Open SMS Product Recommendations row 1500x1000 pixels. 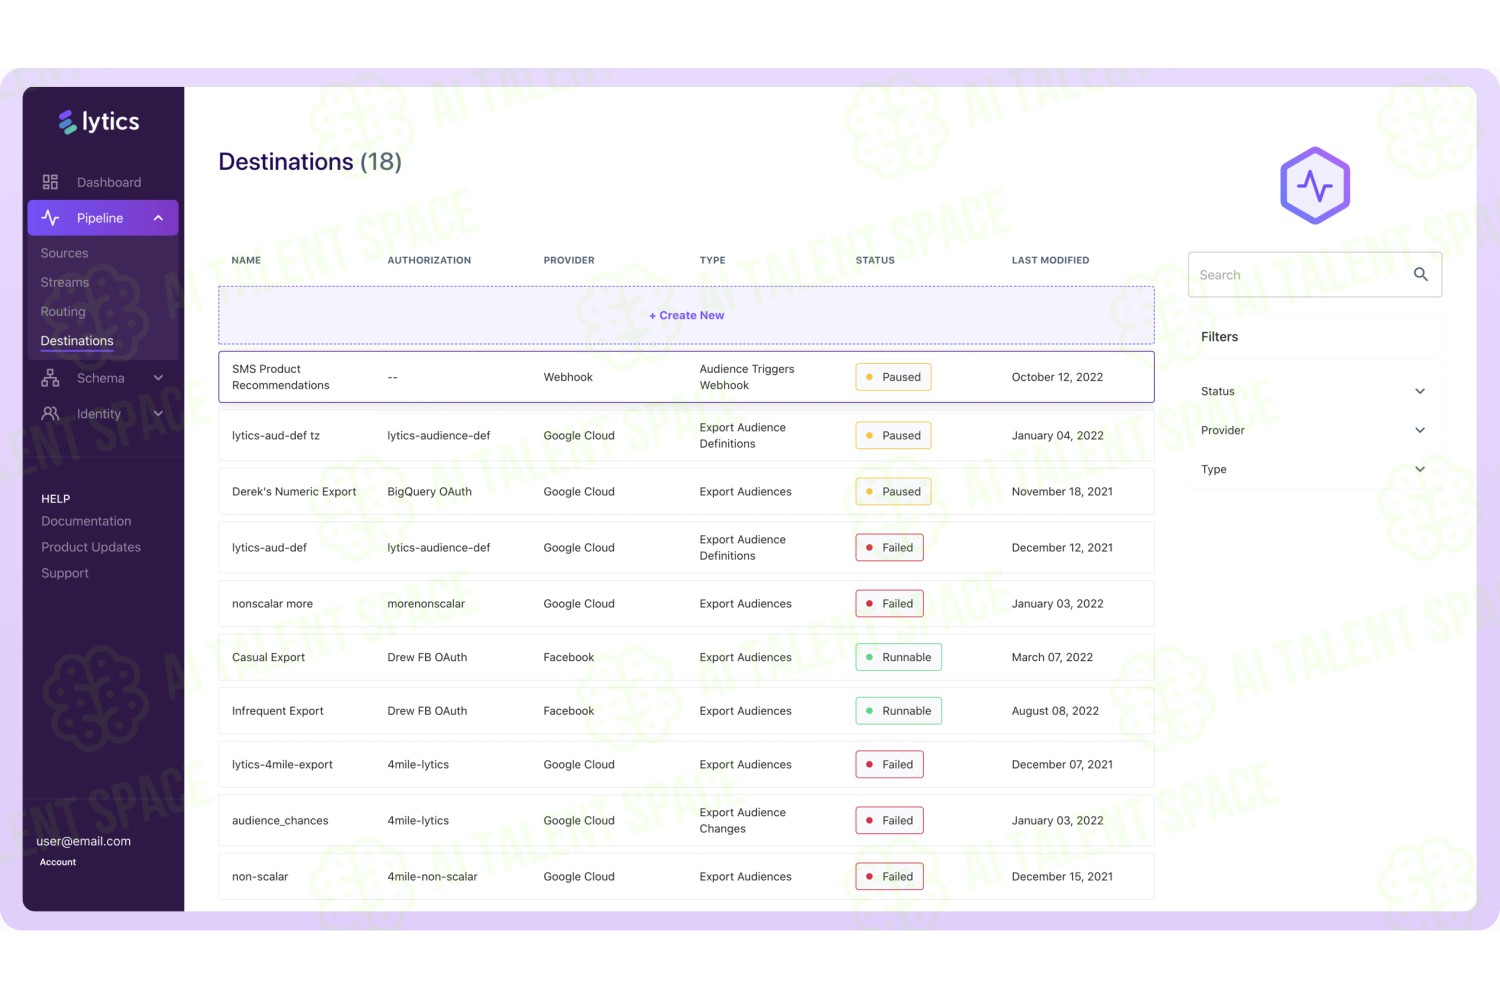pos(686,377)
